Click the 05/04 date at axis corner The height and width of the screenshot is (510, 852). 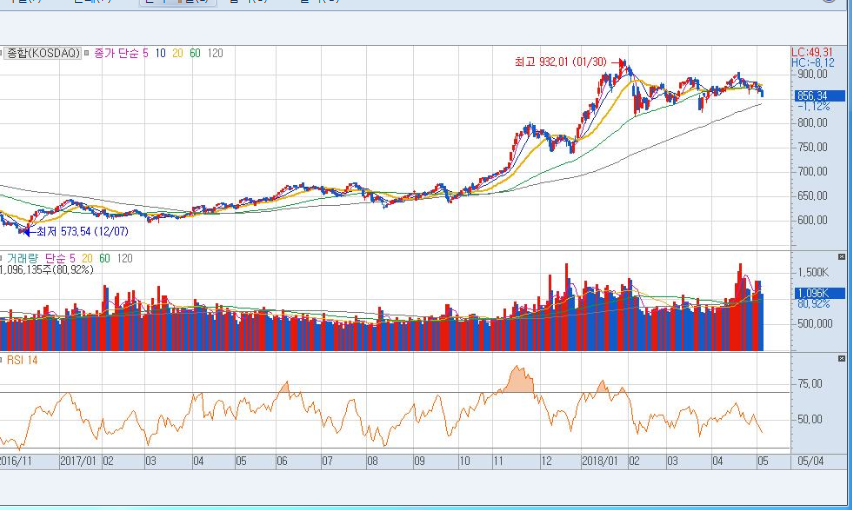click(x=810, y=462)
